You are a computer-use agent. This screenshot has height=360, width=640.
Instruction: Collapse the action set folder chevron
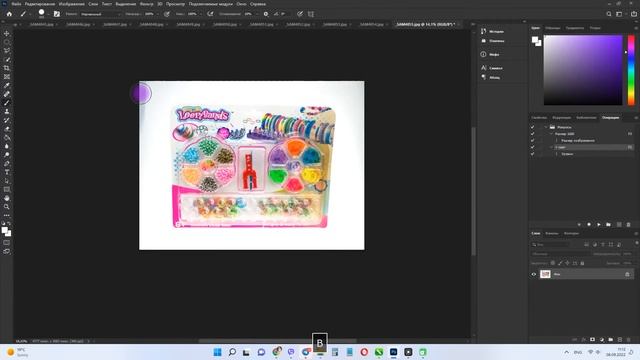pyautogui.click(x=546, y=127)
